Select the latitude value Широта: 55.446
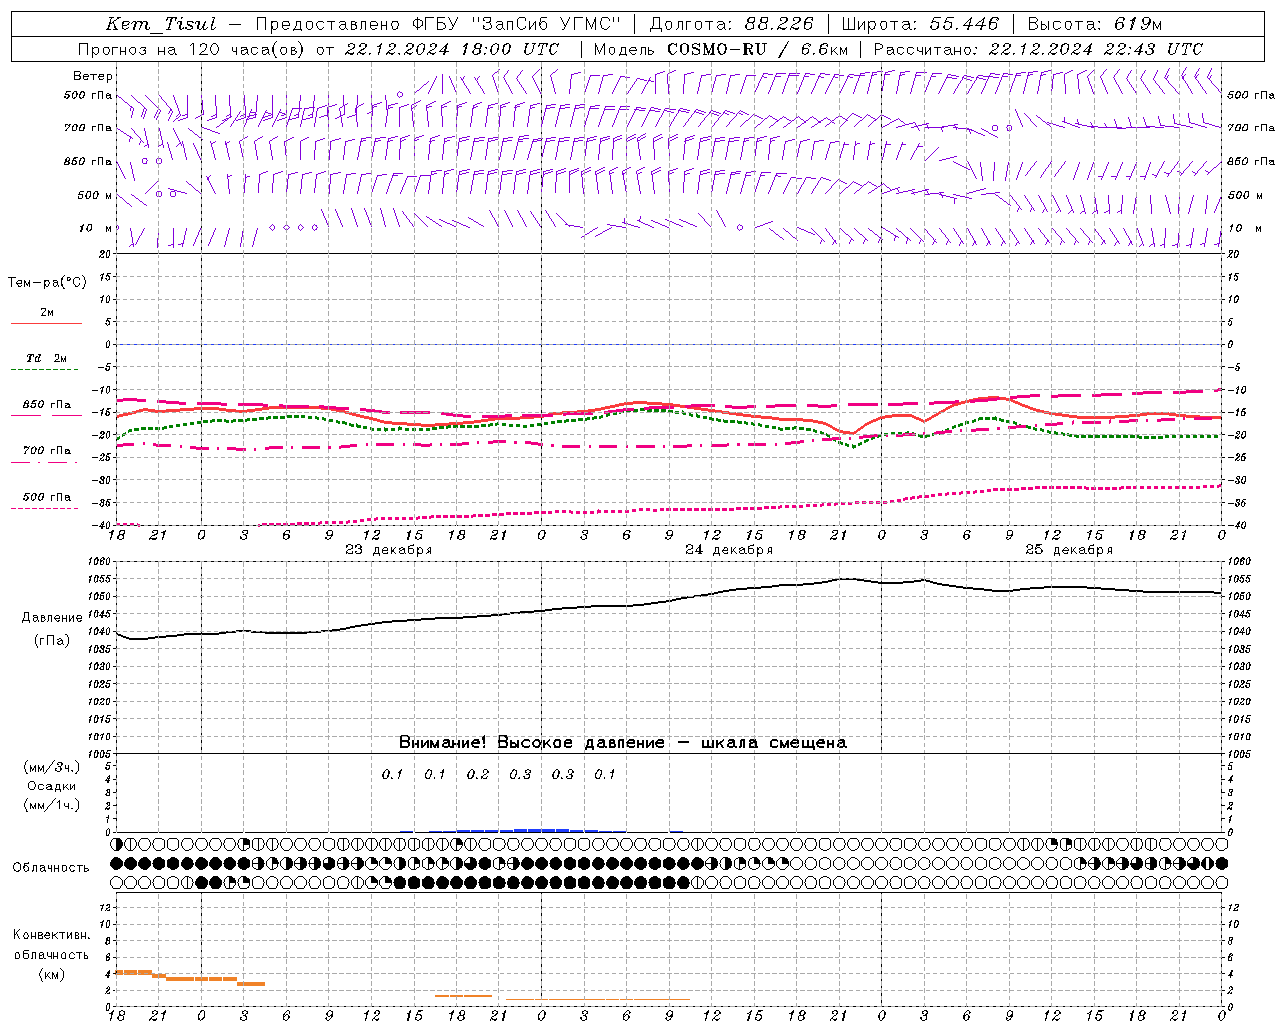The height and width of the screenshot is (1024, 1280). coord(921,24)
